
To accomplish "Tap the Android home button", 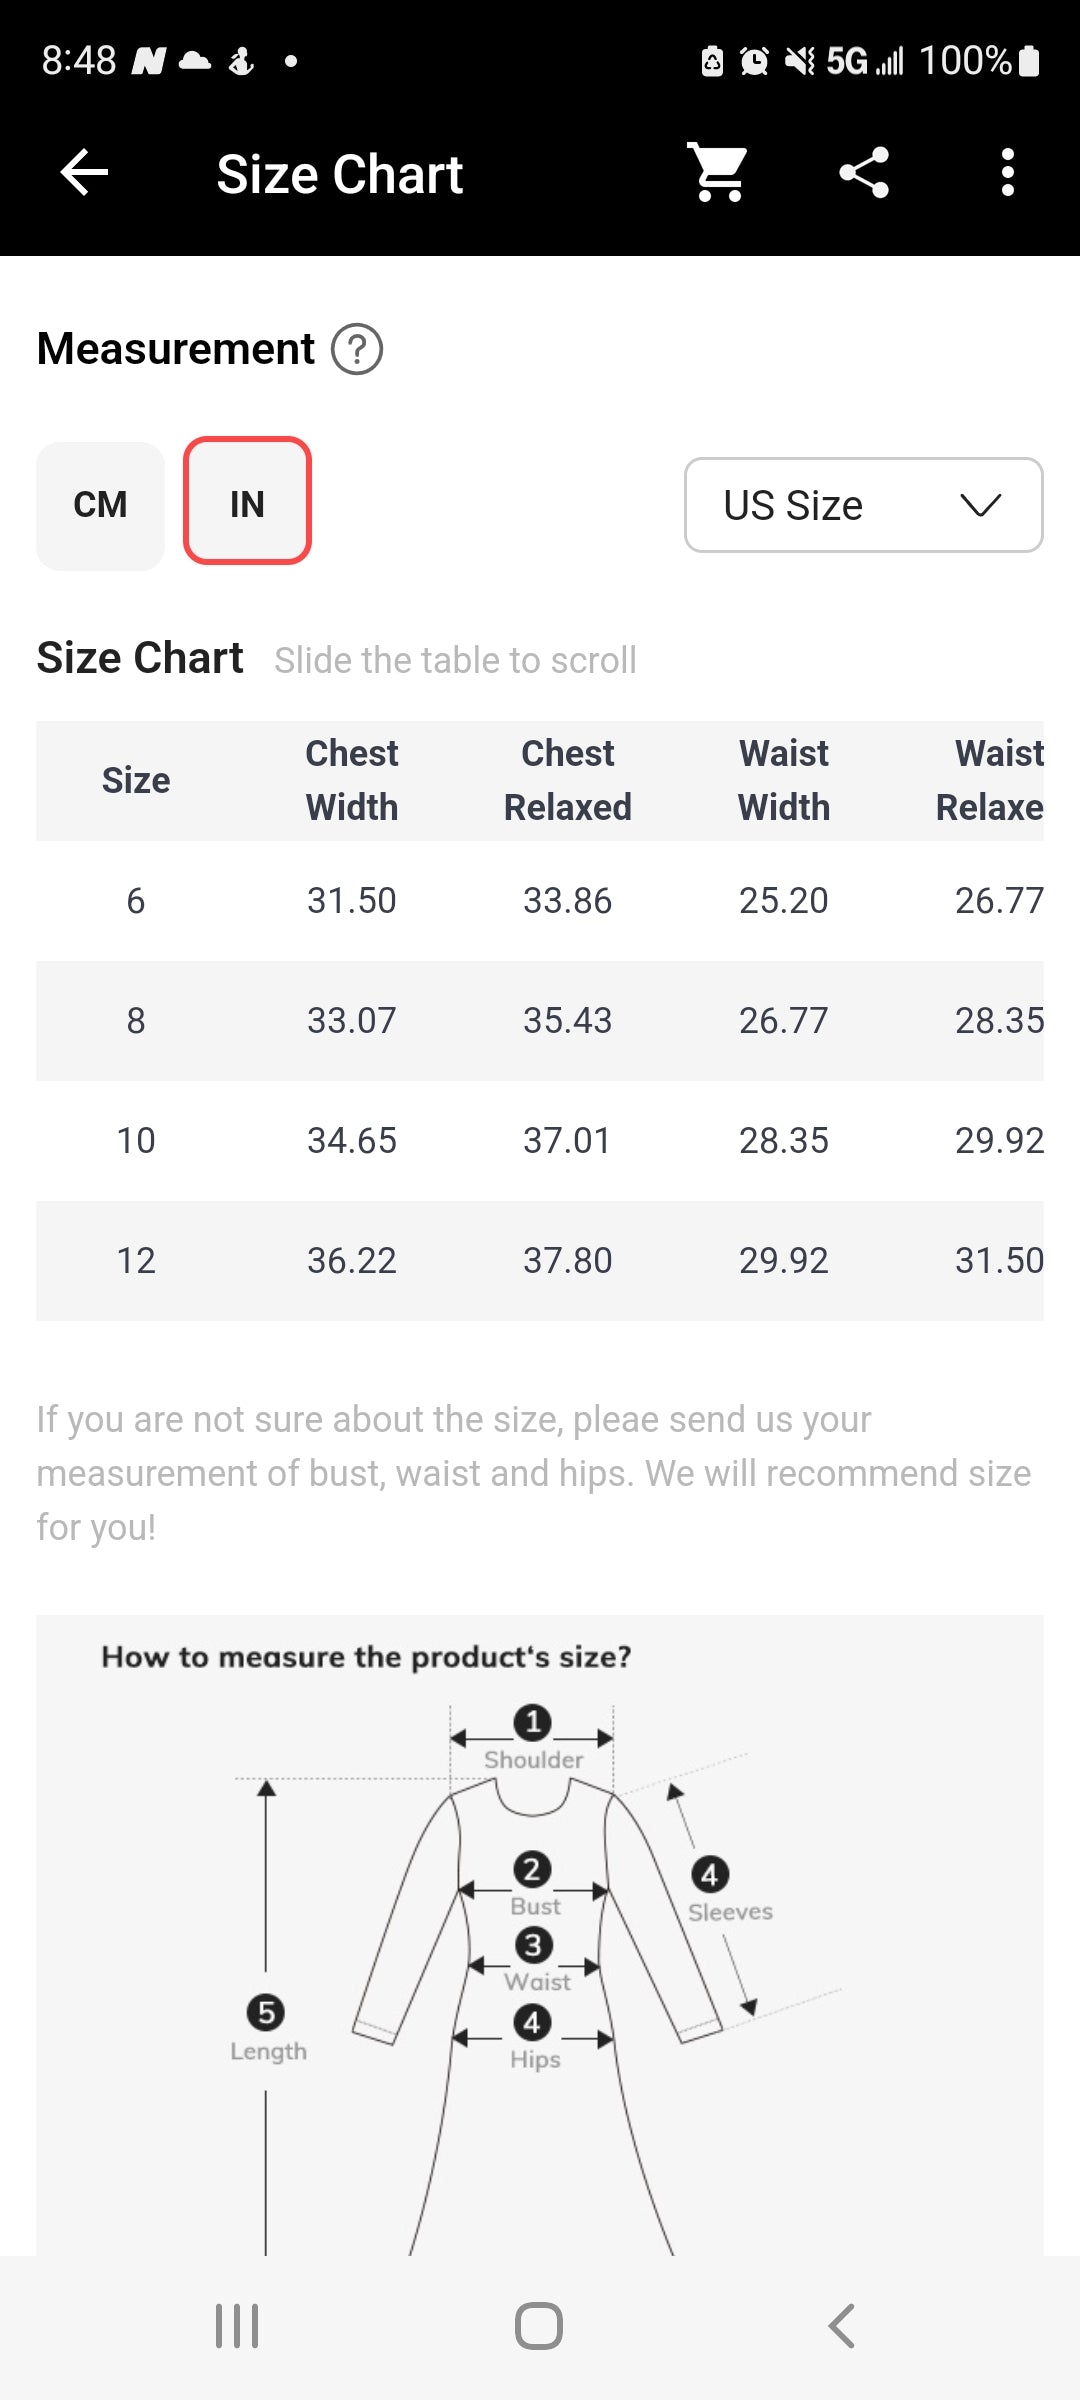I will 539,2326.
